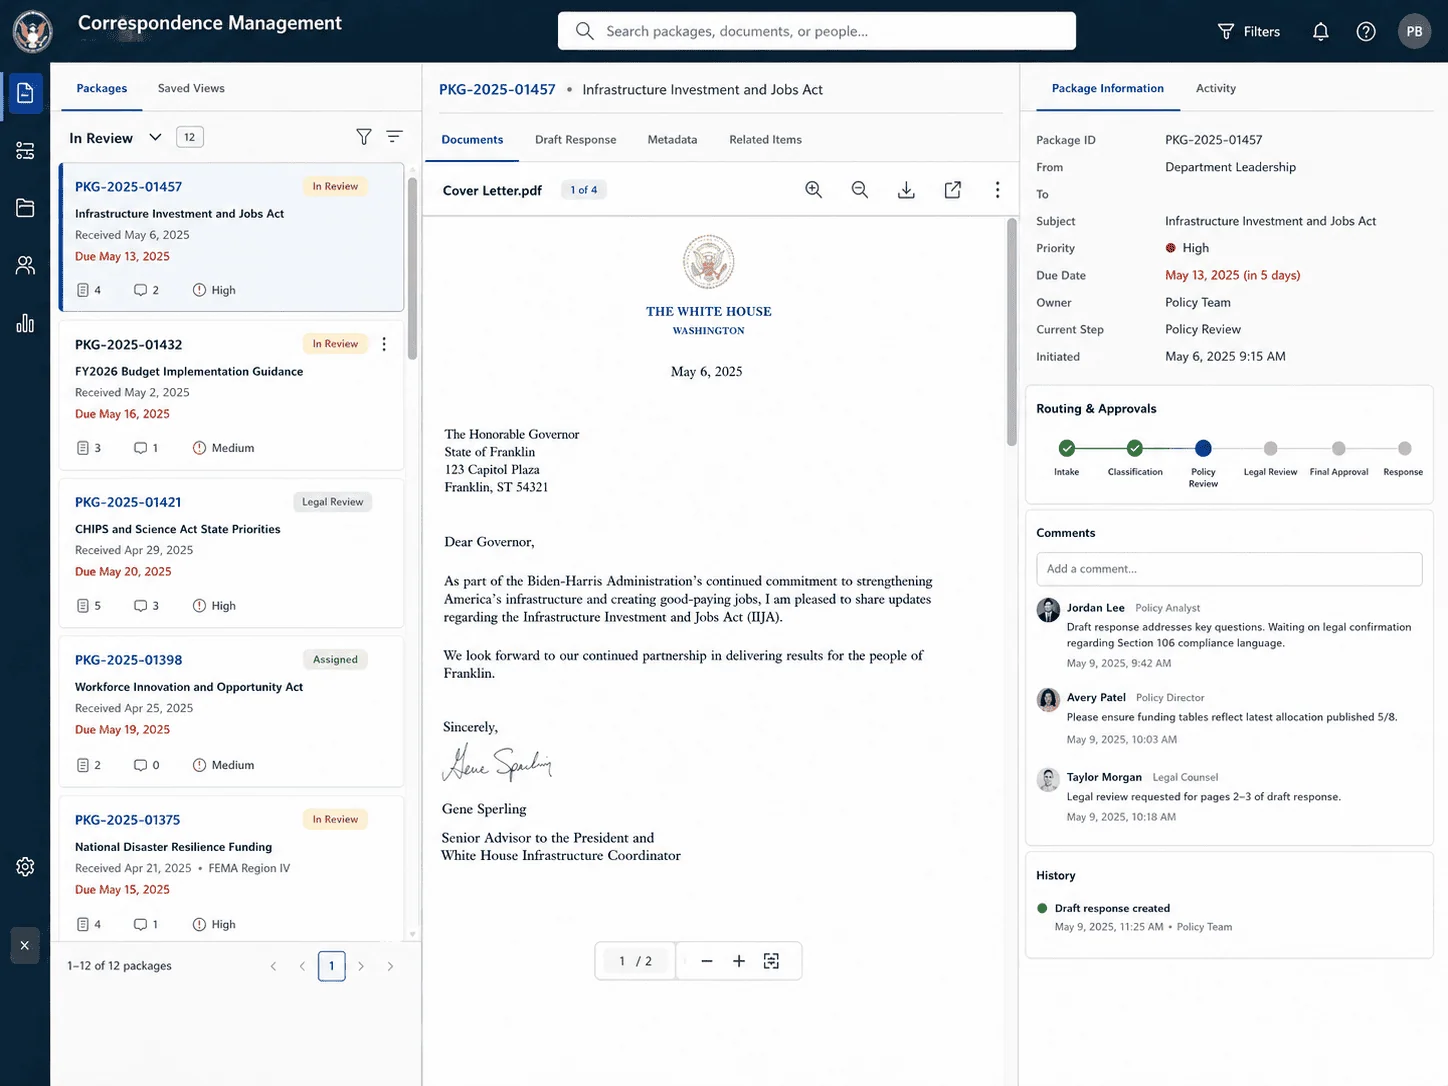The width and height of the screenshot is (1448, 1086).
Task: Open the Related Items tab
Action: (765, 140)
